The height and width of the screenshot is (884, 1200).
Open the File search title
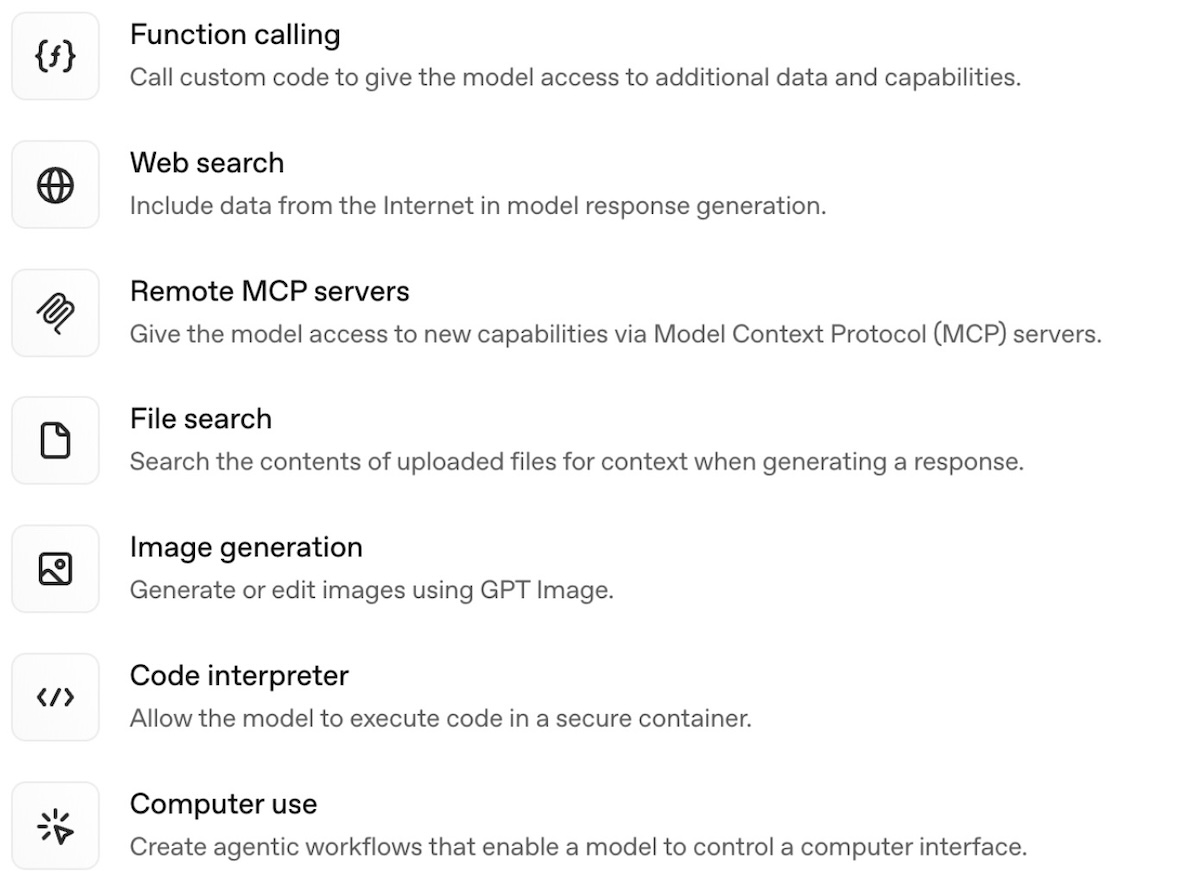pyautogui.click(x=201, y=419)
